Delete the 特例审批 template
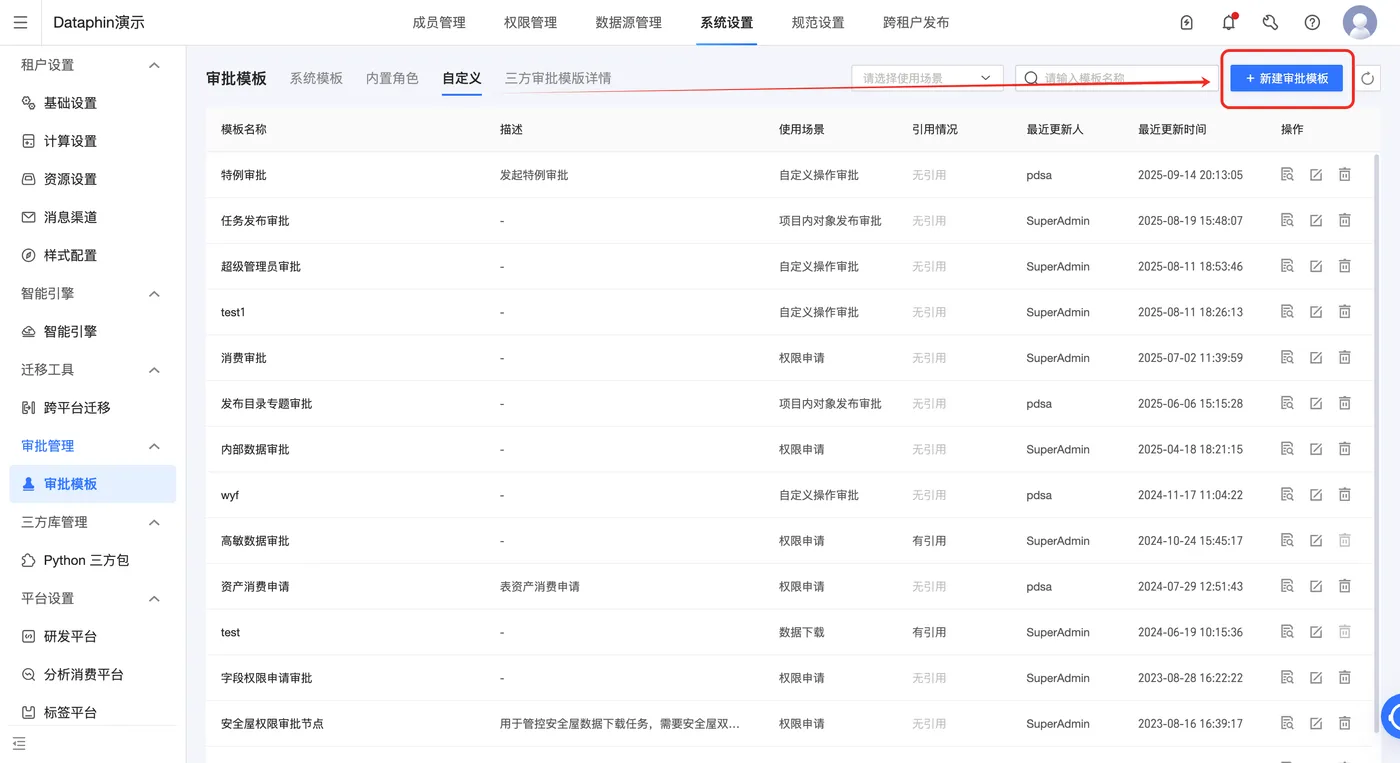 (x=1345, y=175)
